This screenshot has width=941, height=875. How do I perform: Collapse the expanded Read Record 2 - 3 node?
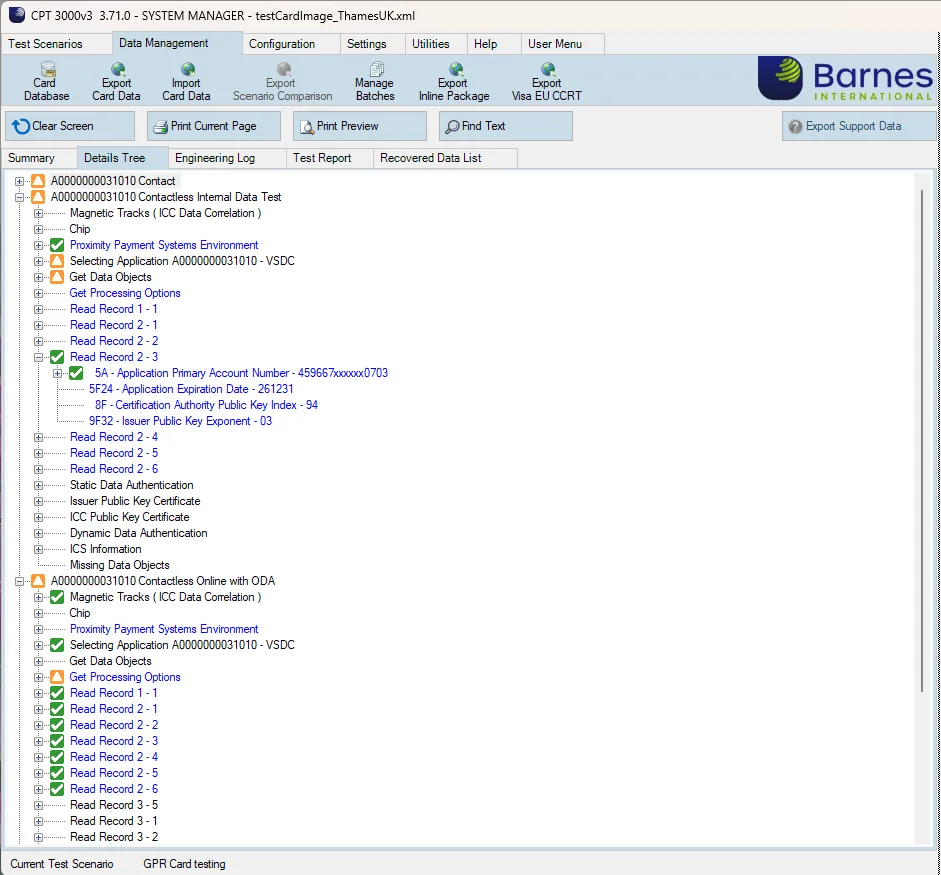pyautogui.click(x=39, y=357)
